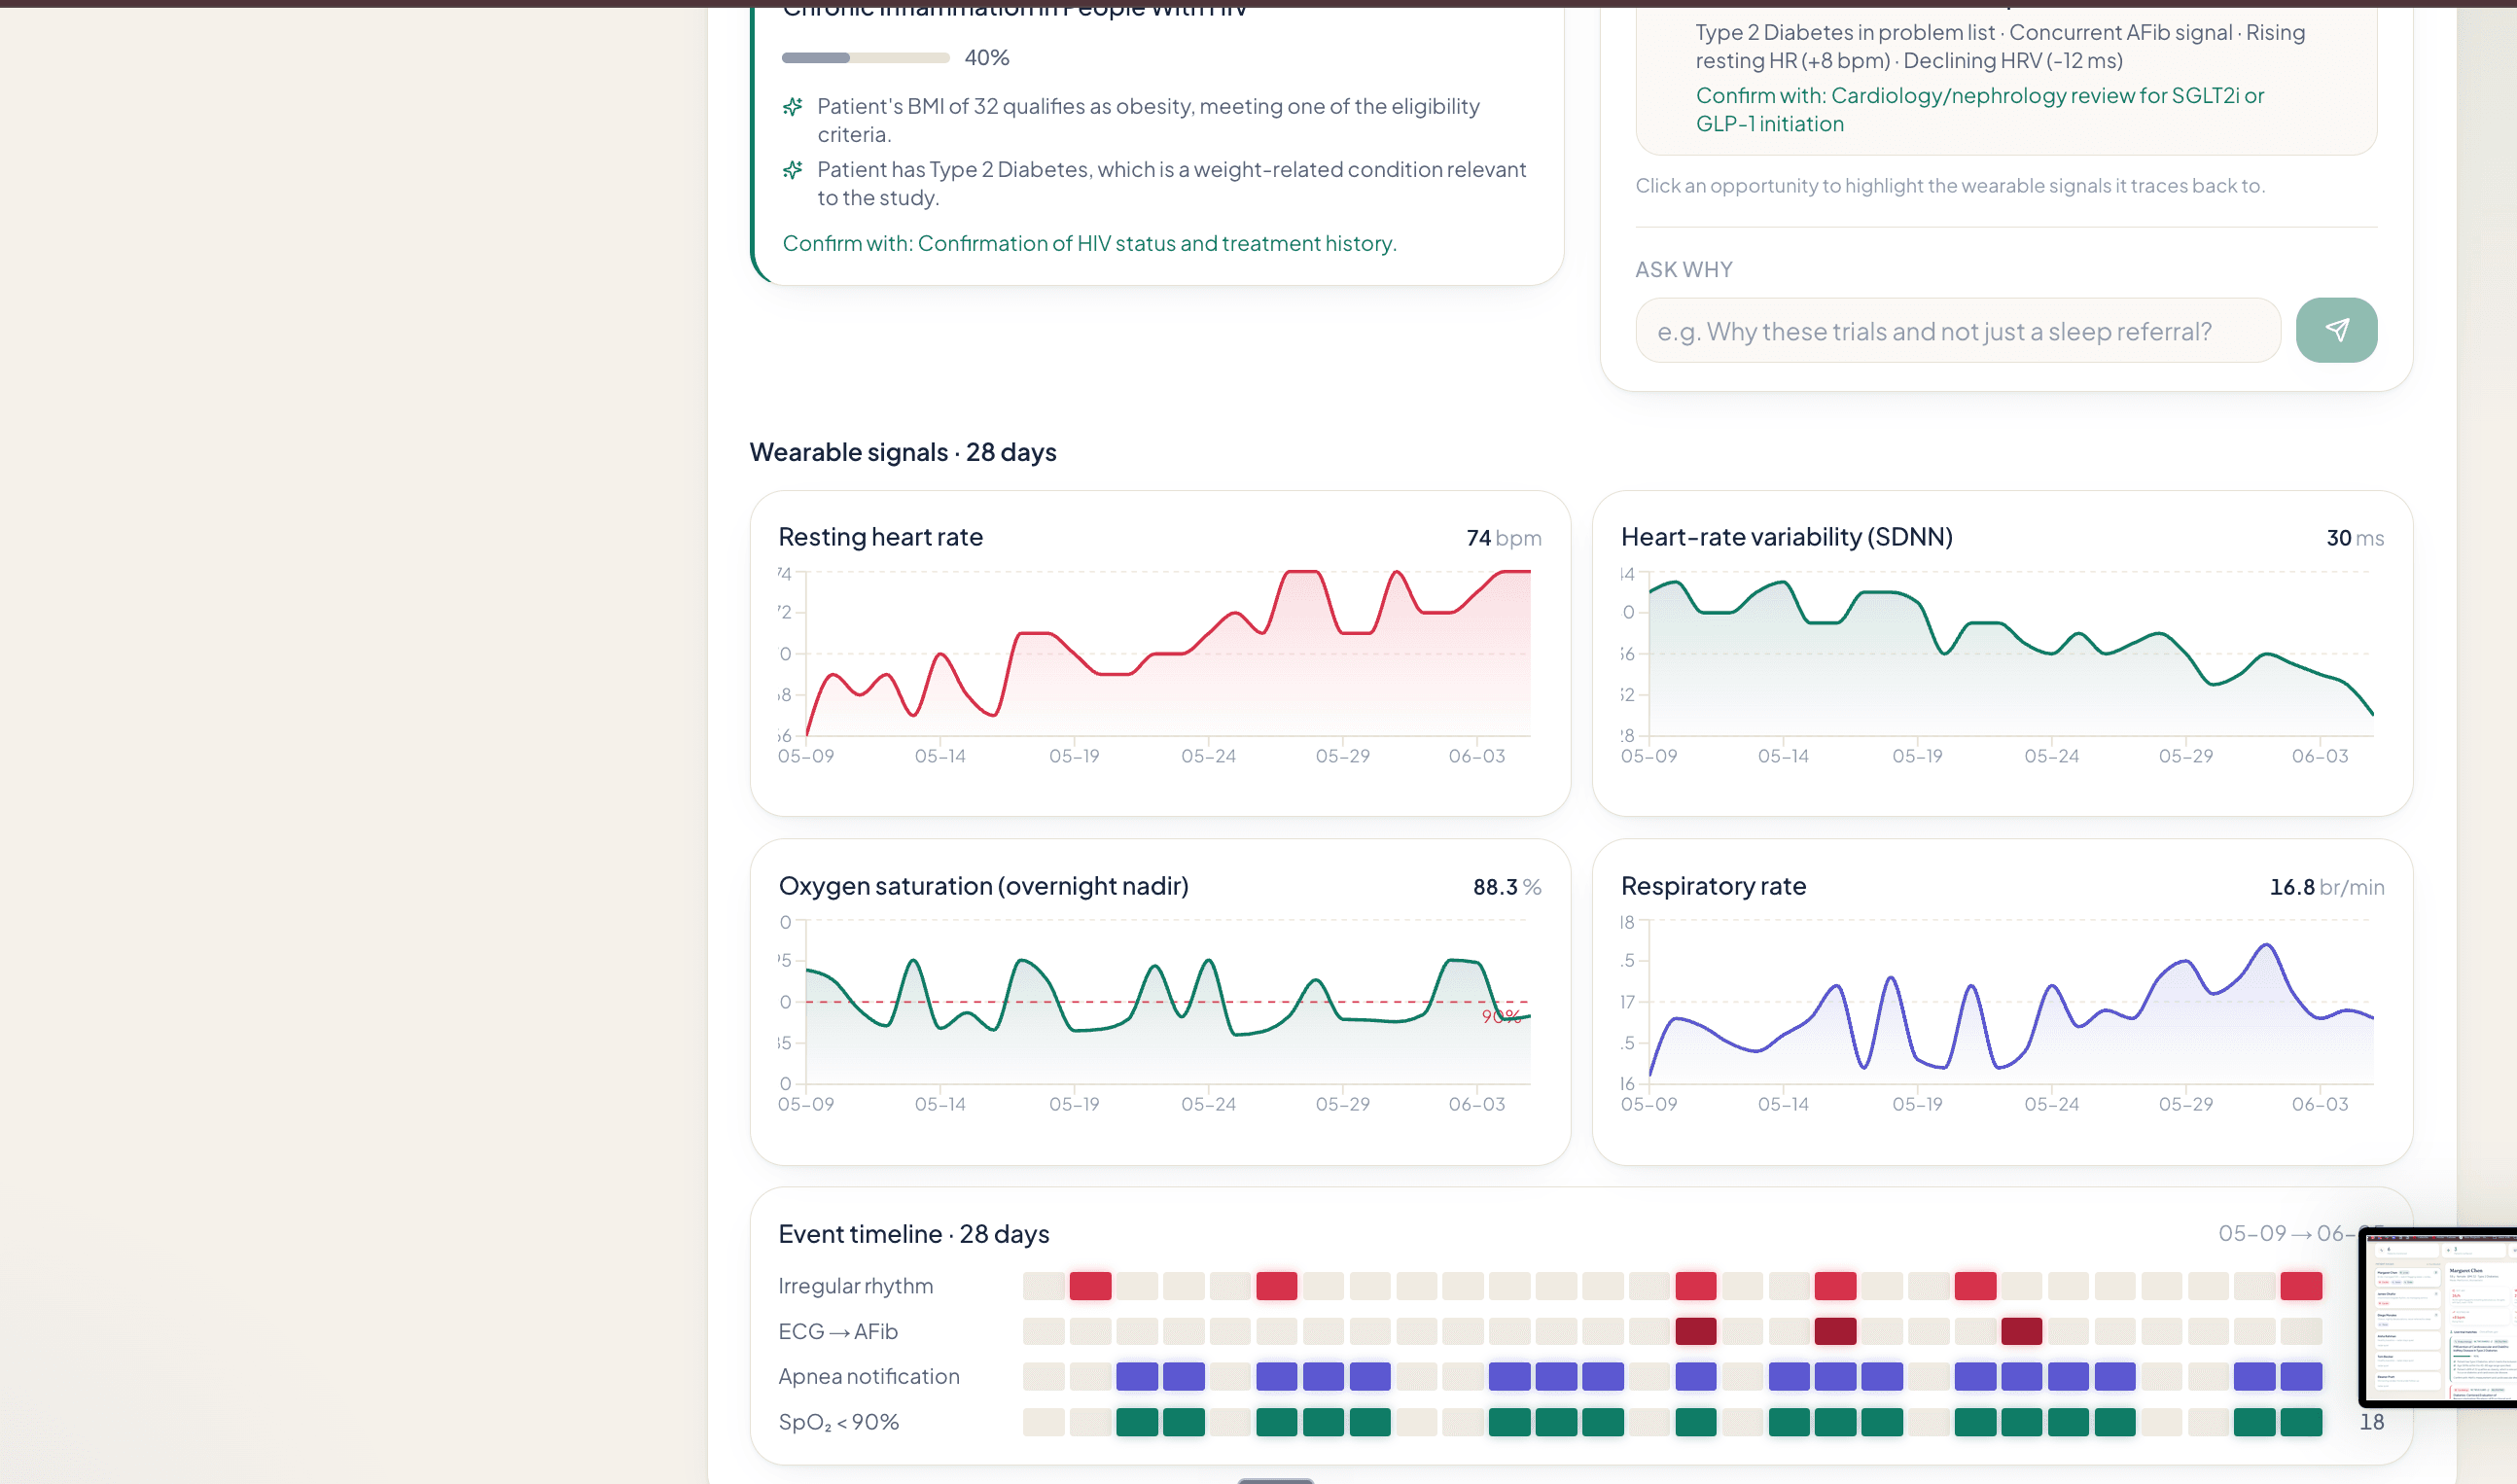Click the 40% match progress bar
Screen dimensions: 2517x1484
pos(865,58)
